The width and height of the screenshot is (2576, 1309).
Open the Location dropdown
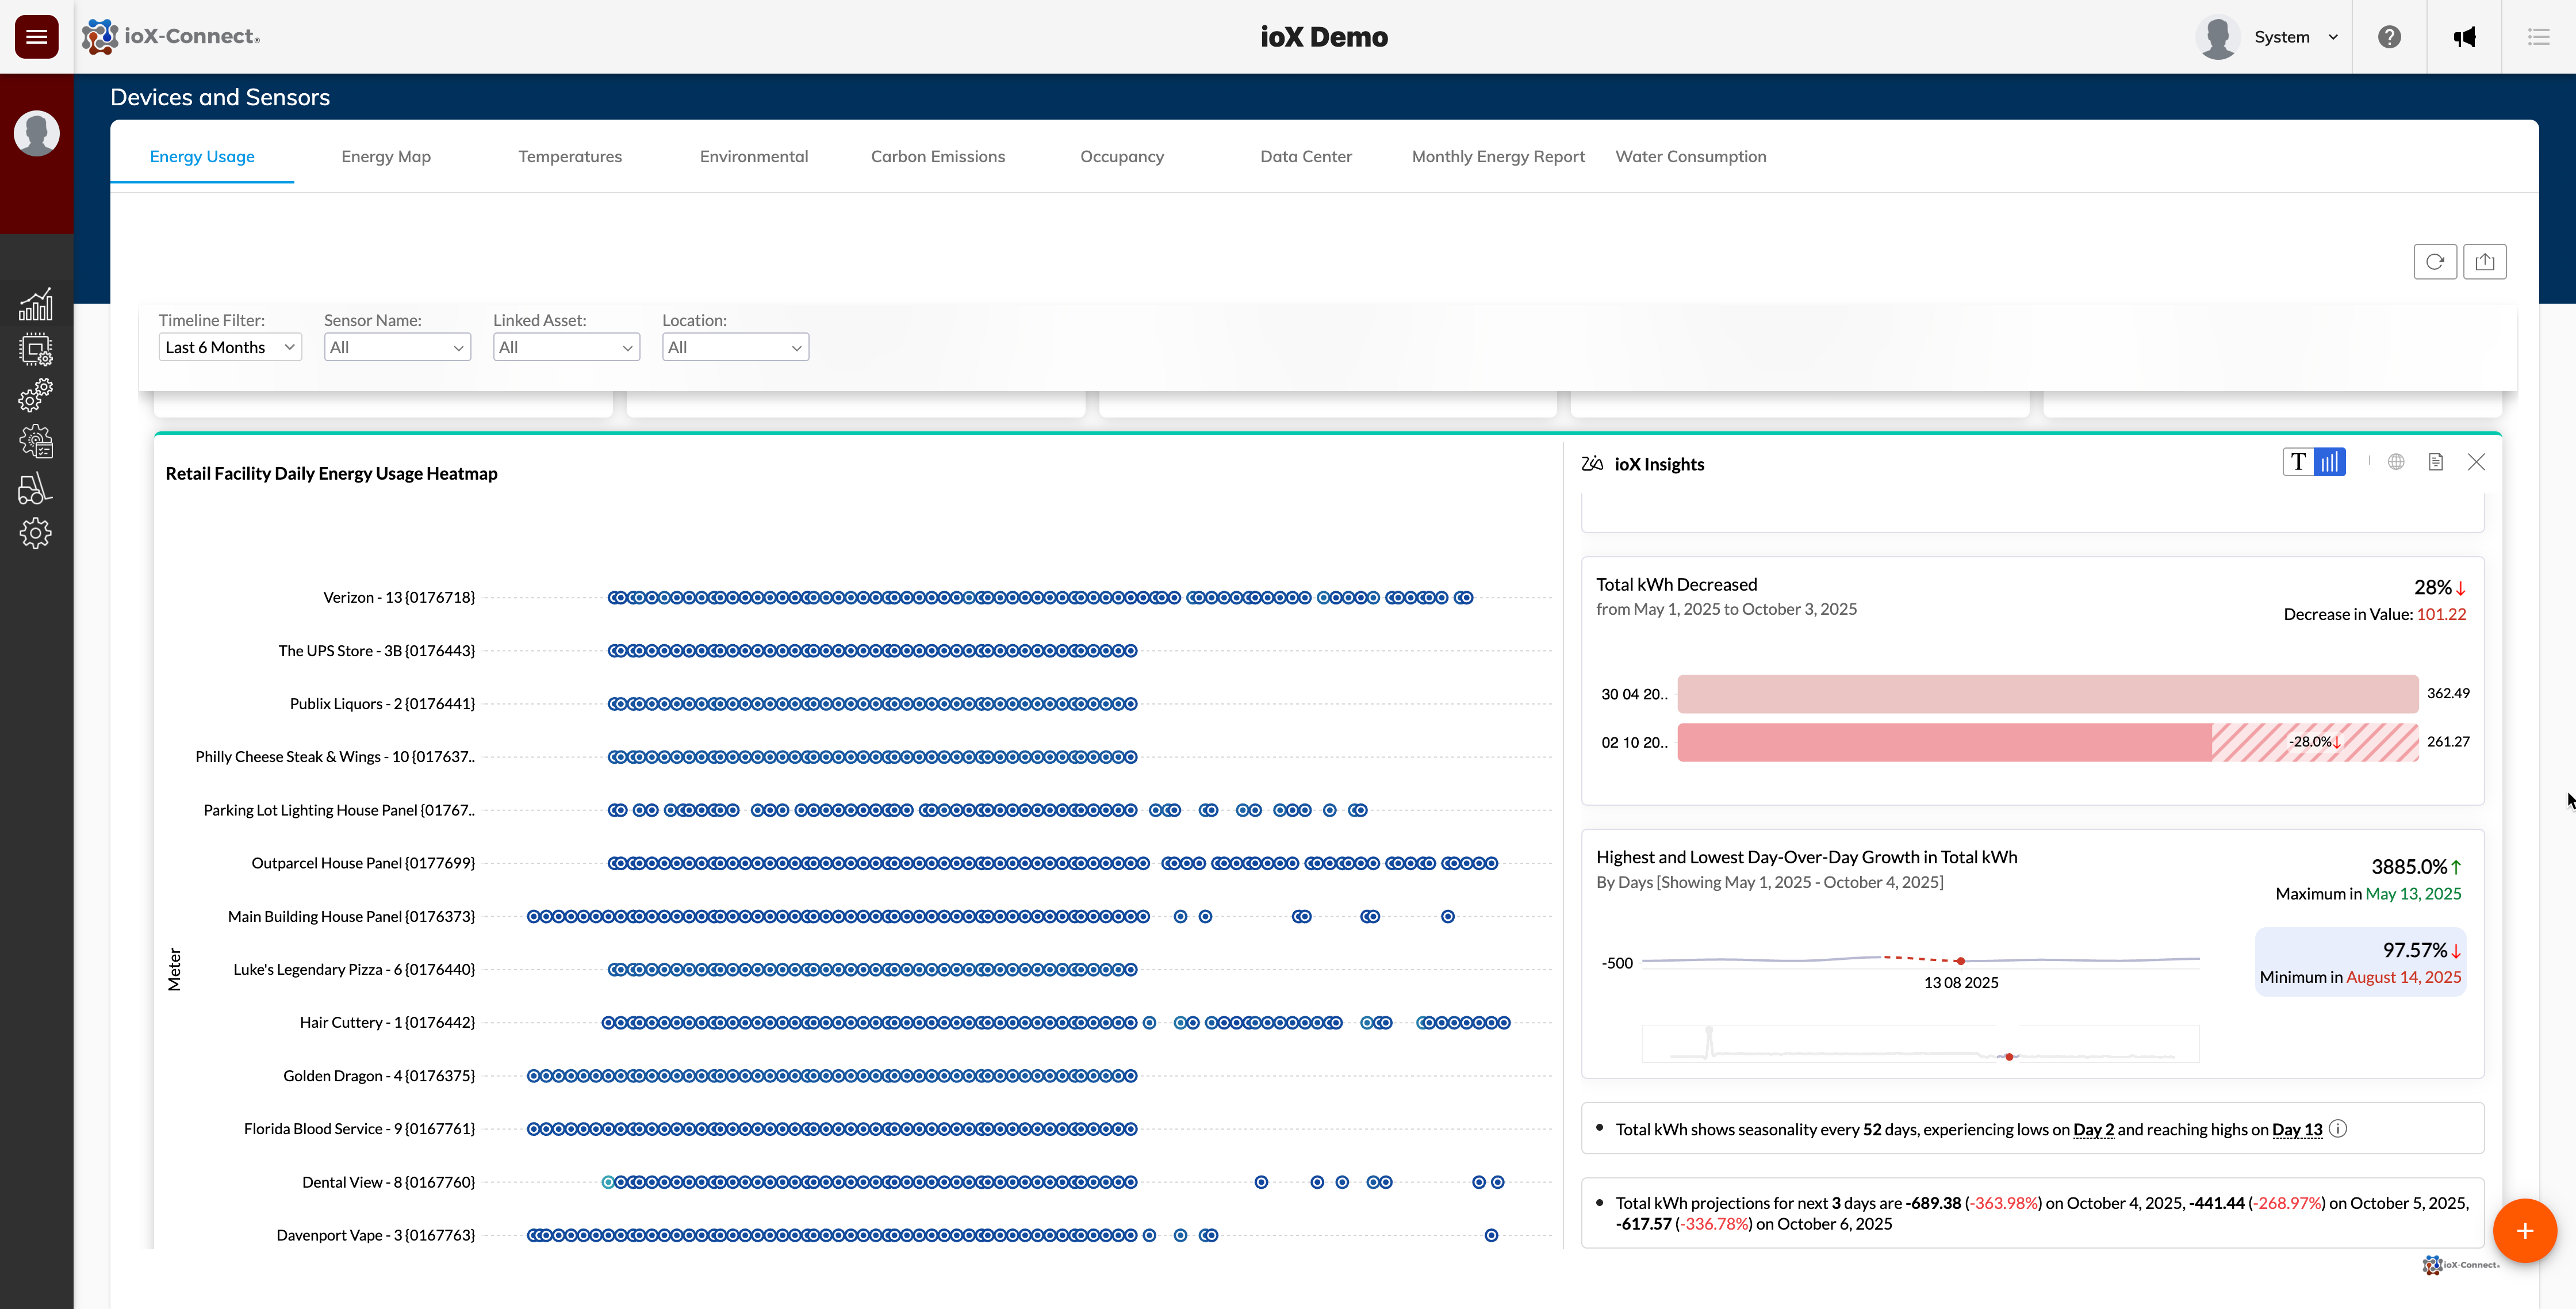pos(735,347)
